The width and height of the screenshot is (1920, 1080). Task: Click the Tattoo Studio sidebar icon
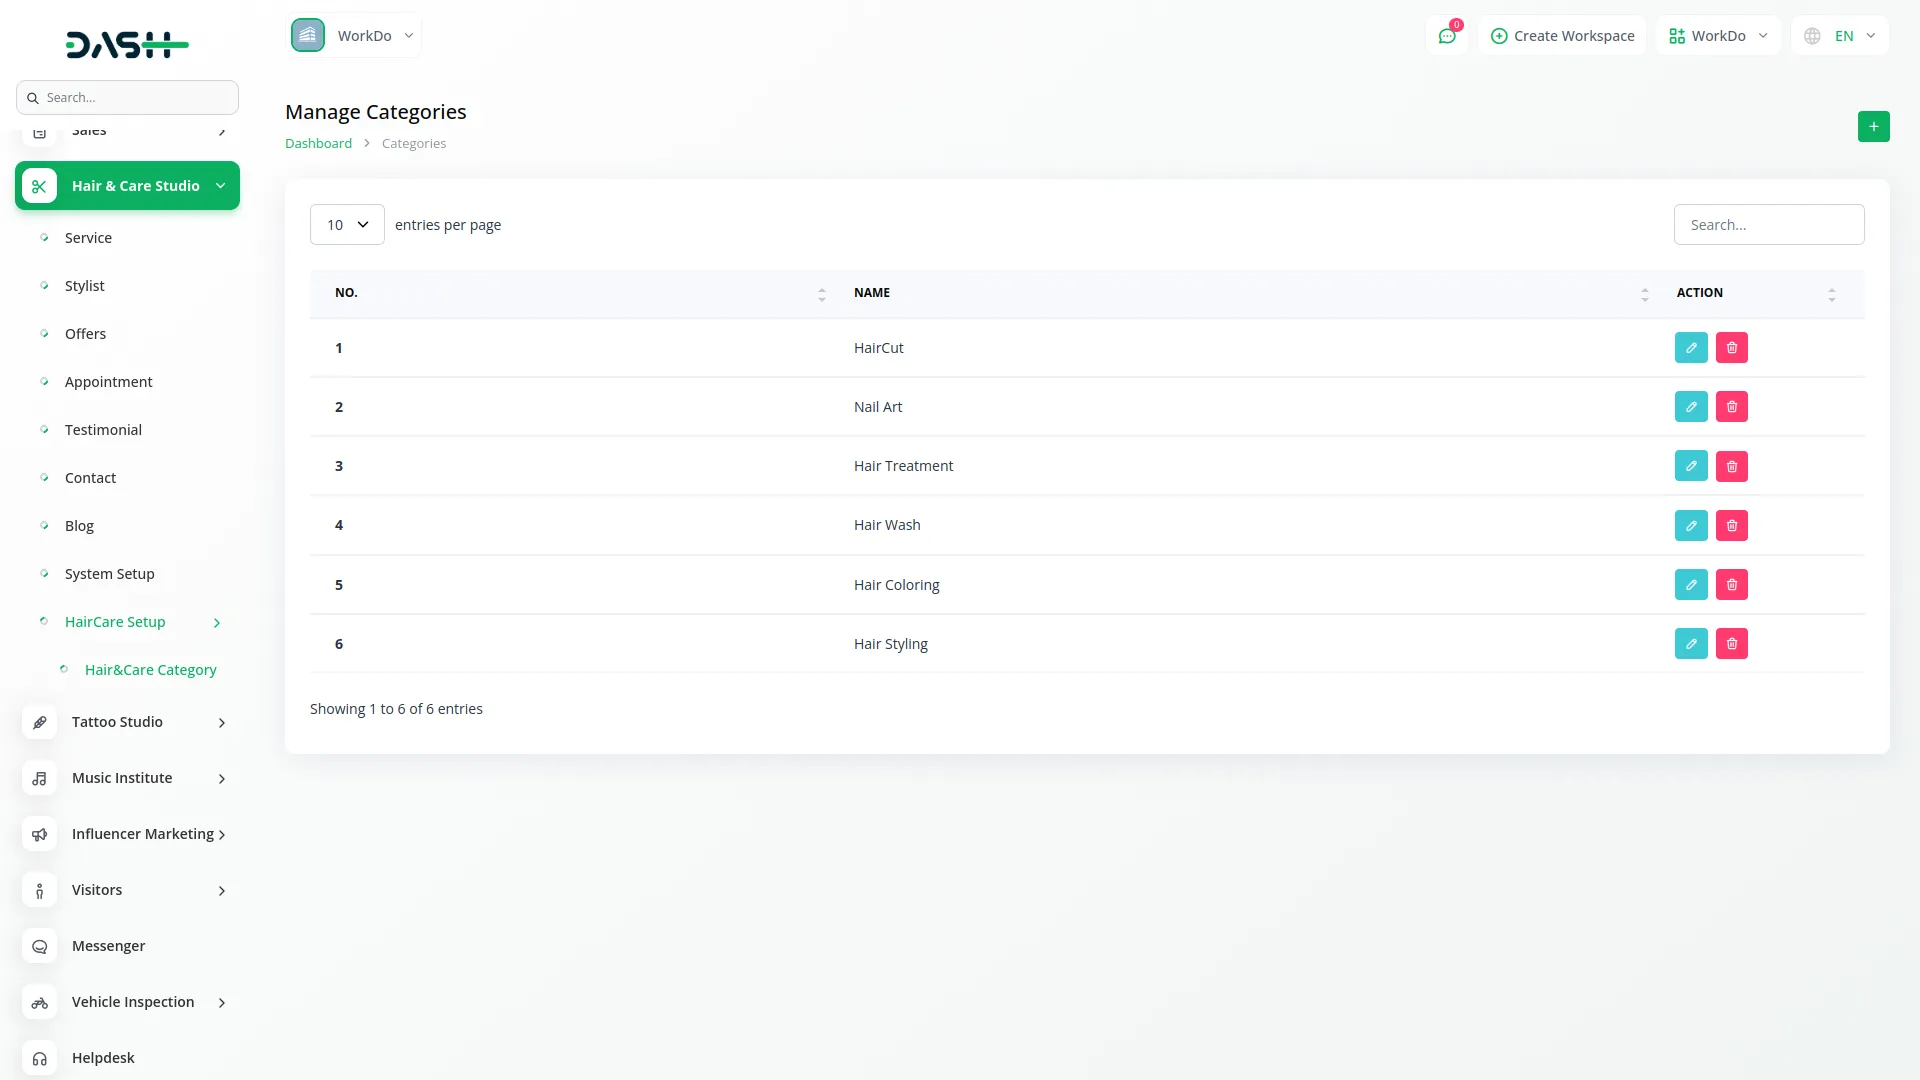(x=40, y=722)
